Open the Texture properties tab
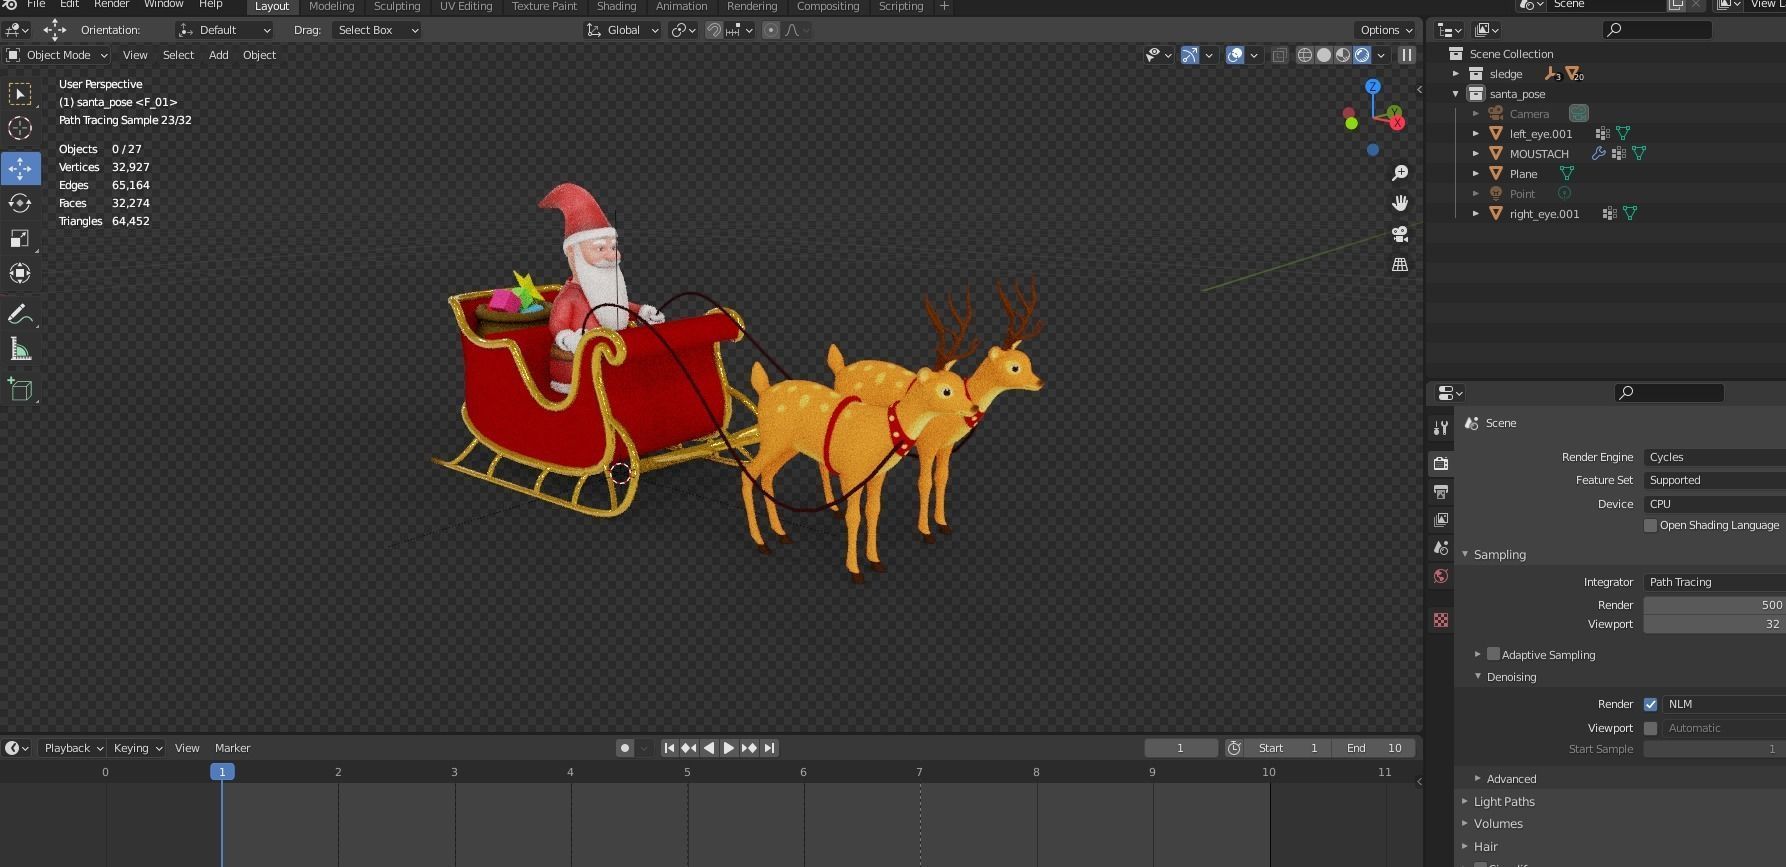 pos(1441,620)
